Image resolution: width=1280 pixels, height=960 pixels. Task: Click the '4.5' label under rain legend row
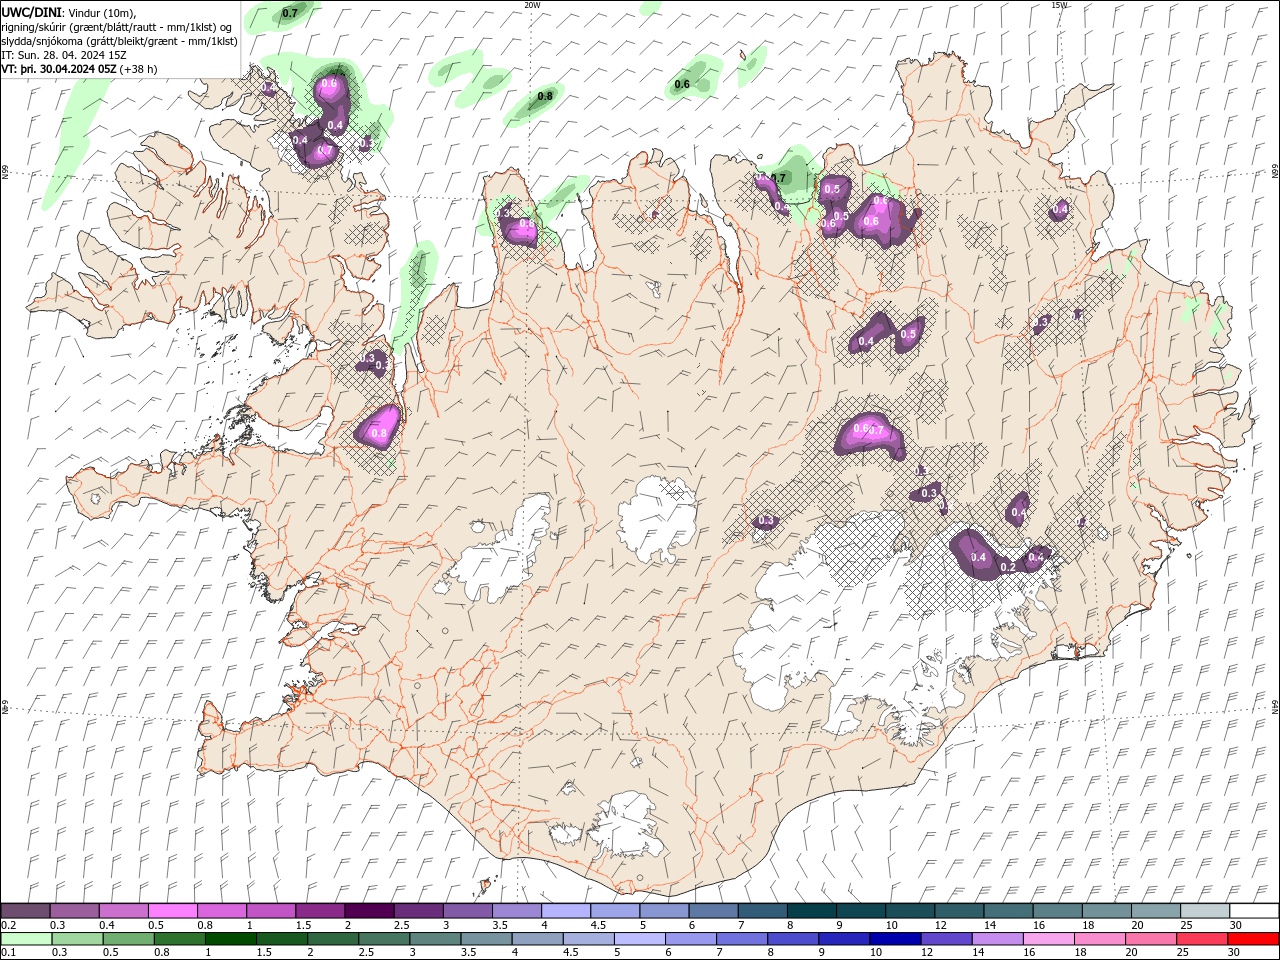[571, 953]
